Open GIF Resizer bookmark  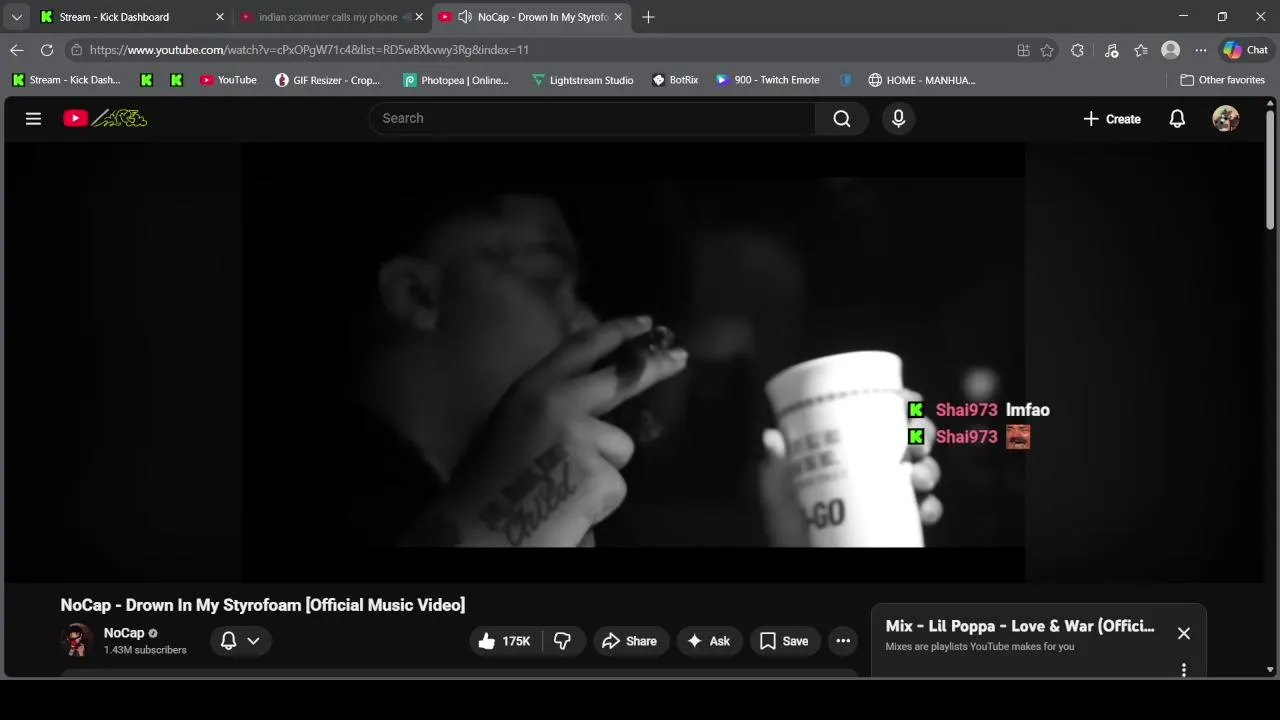click(x=328, y=80)
